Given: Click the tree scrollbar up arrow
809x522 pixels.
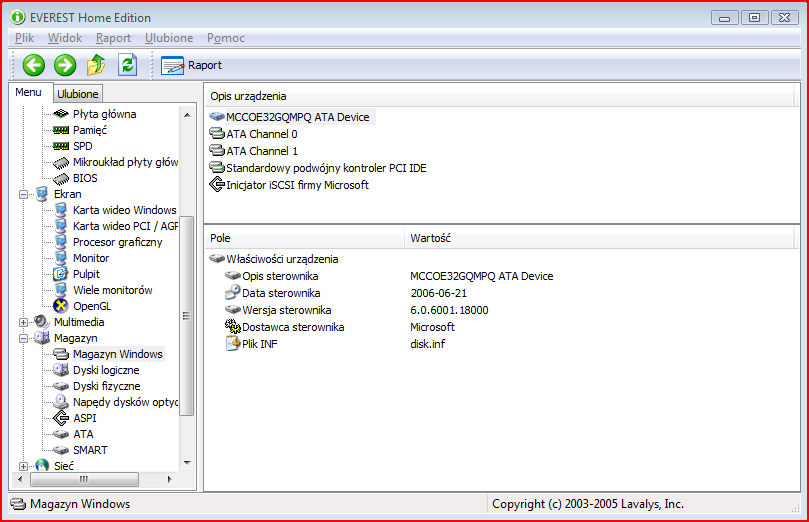Looking at the screenshot, I should tap(187, 115).
